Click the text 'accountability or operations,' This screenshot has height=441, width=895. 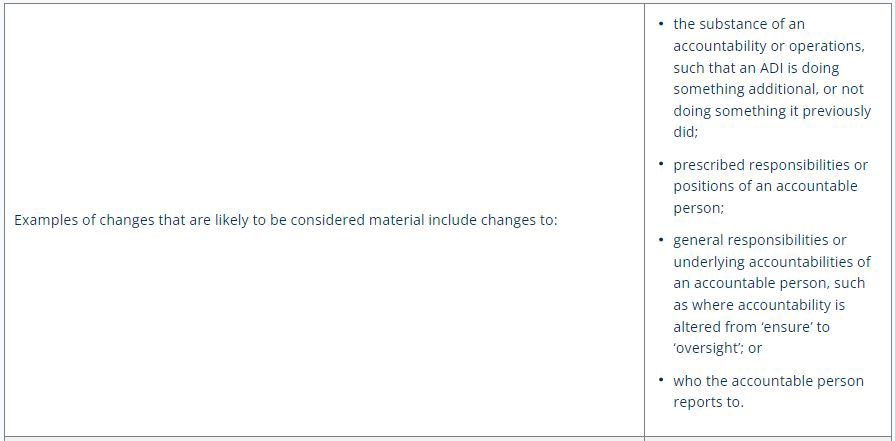tap(769, 46)
